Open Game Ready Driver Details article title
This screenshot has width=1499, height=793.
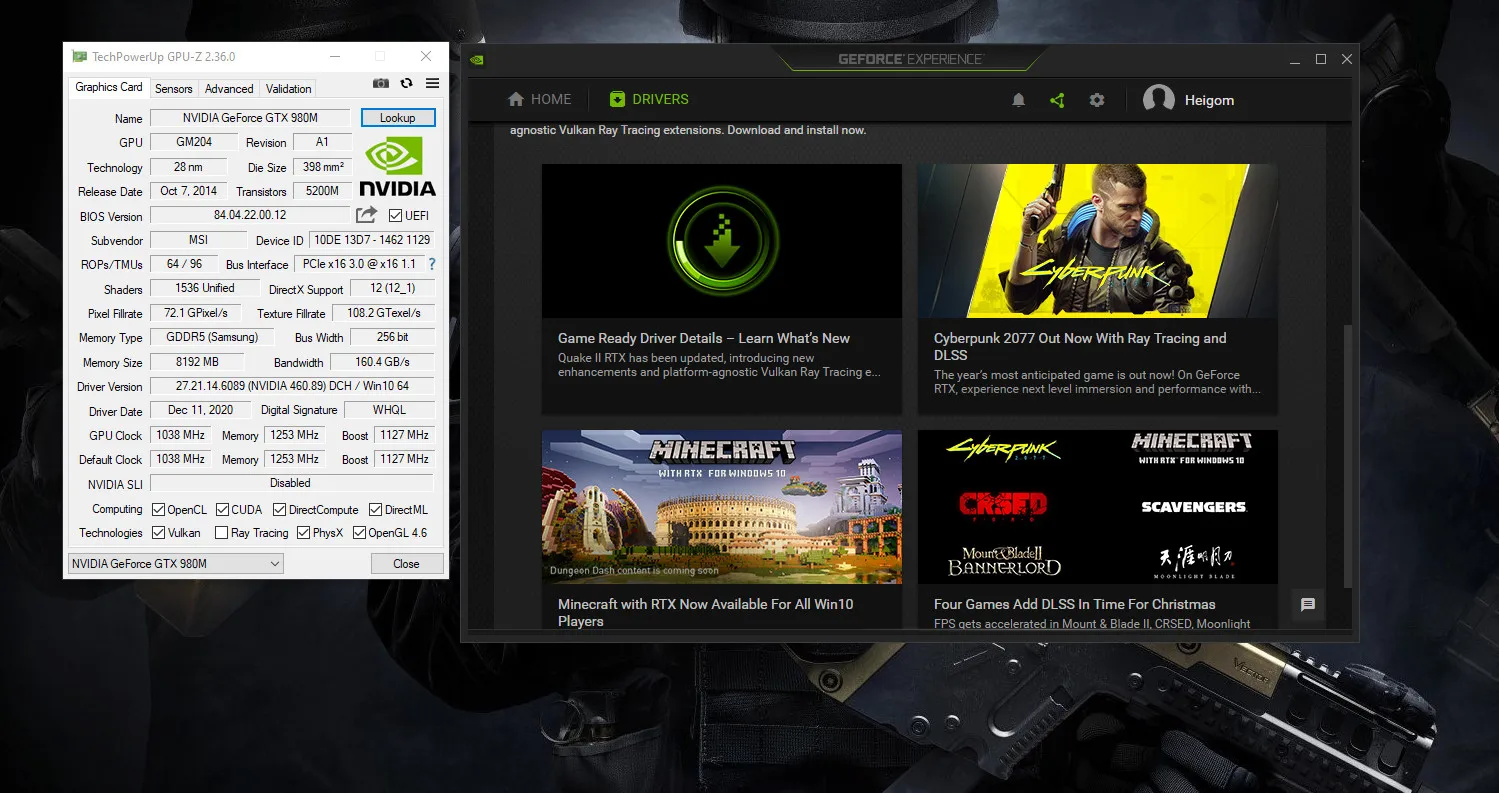[704, 338]
